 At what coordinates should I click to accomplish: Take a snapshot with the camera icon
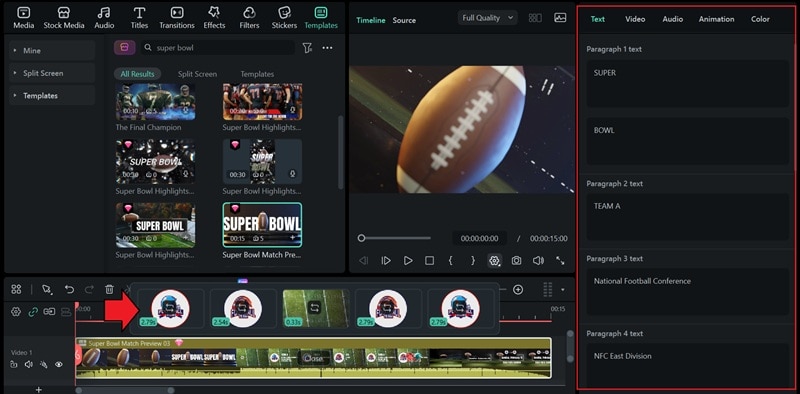[516, 261]
